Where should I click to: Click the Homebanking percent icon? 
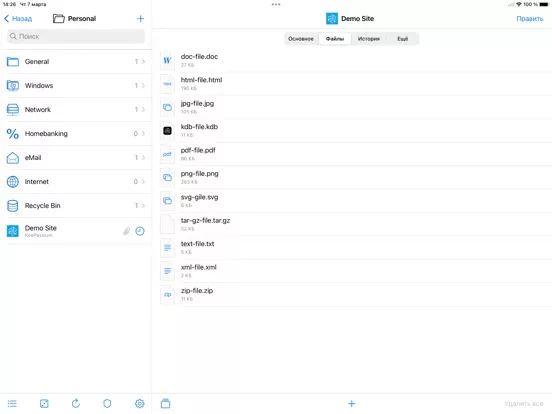[13, 134]
